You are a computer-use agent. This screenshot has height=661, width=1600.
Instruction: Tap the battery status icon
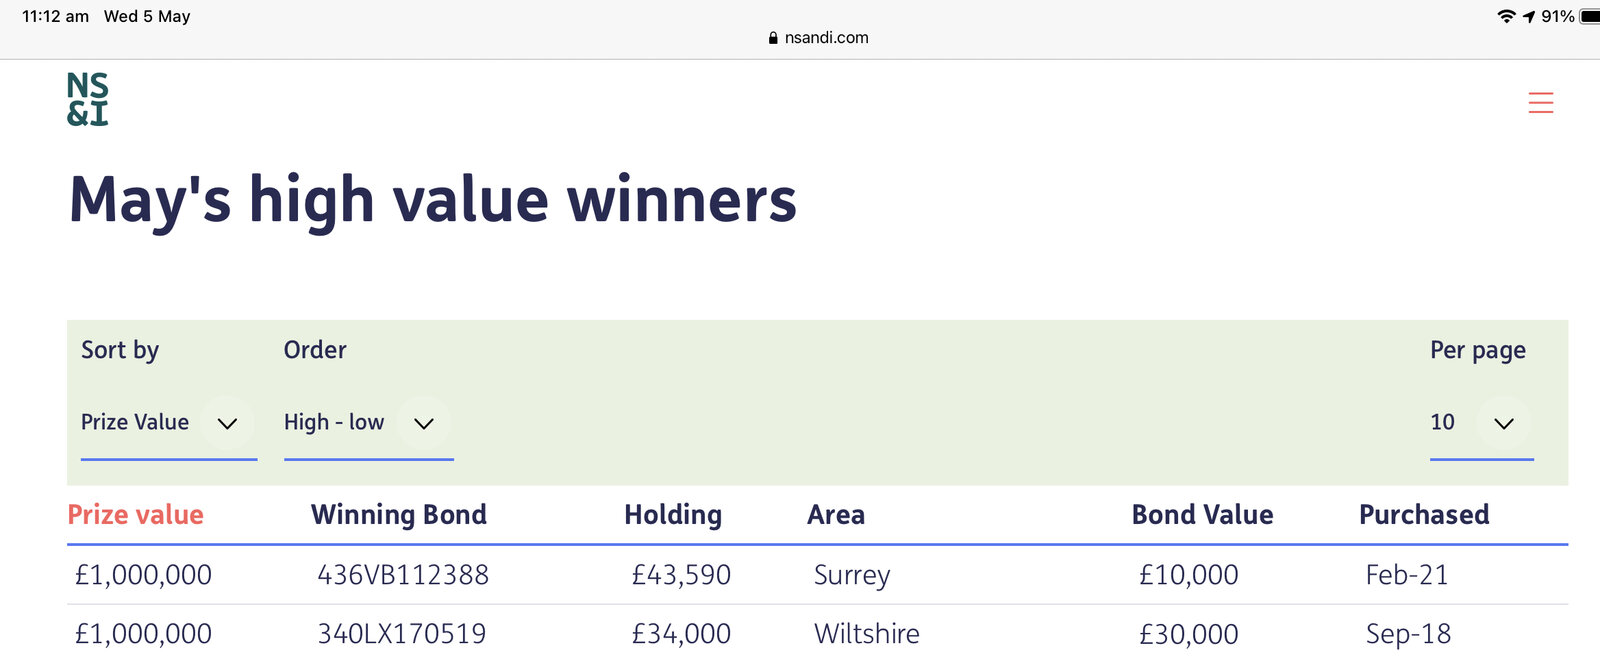(x=1589, y=16)
